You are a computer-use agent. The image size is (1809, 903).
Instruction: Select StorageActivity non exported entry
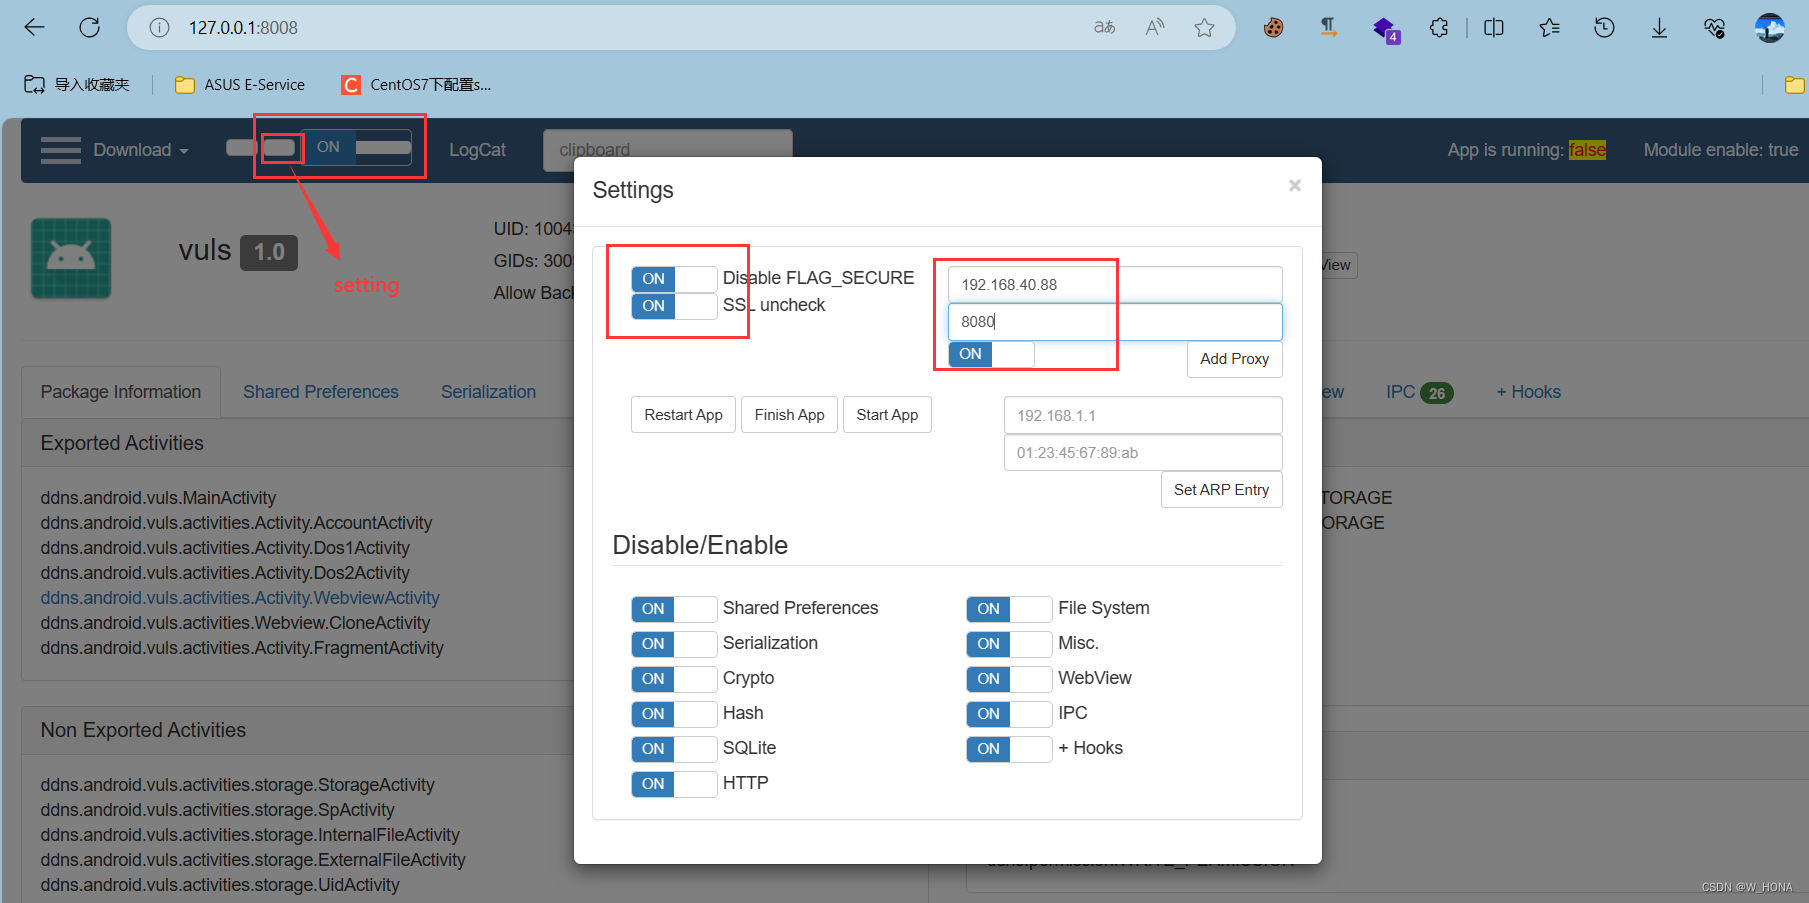click(237, 785)
